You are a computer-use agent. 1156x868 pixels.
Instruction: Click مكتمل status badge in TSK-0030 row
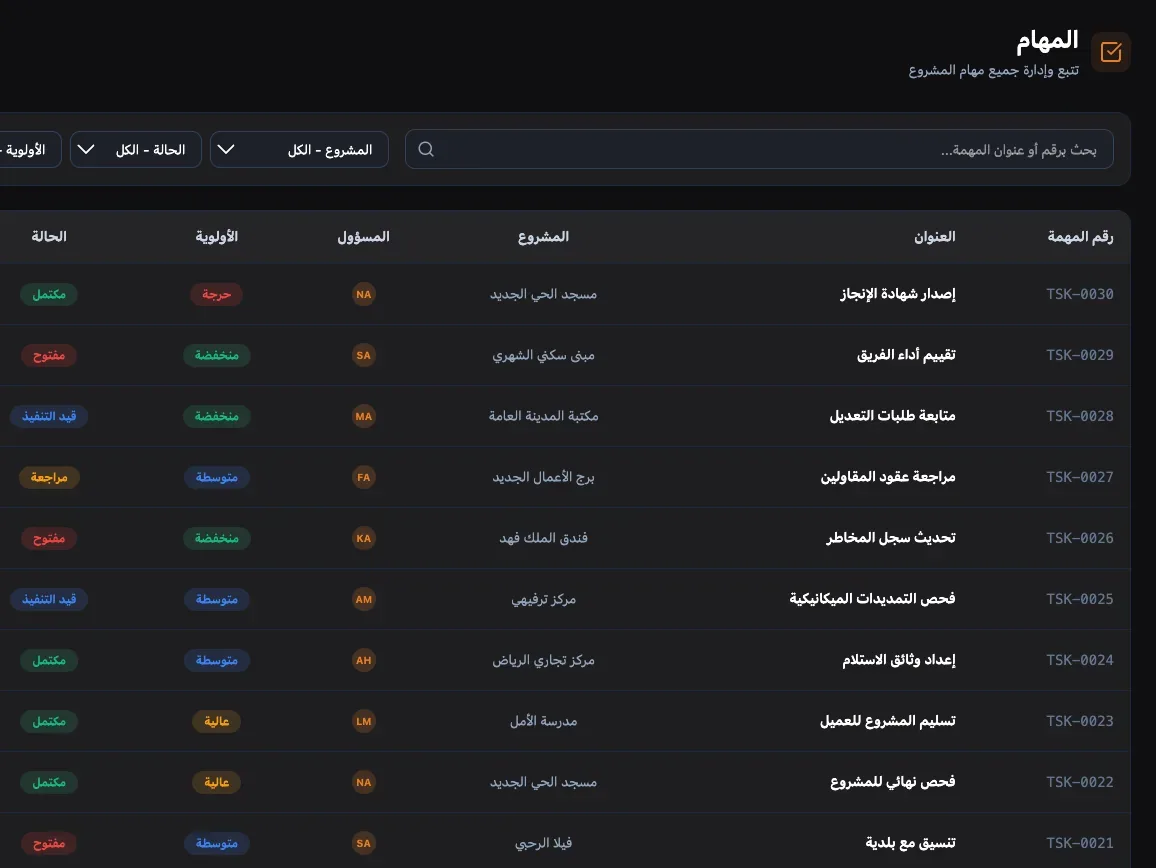tap(49, 294)
